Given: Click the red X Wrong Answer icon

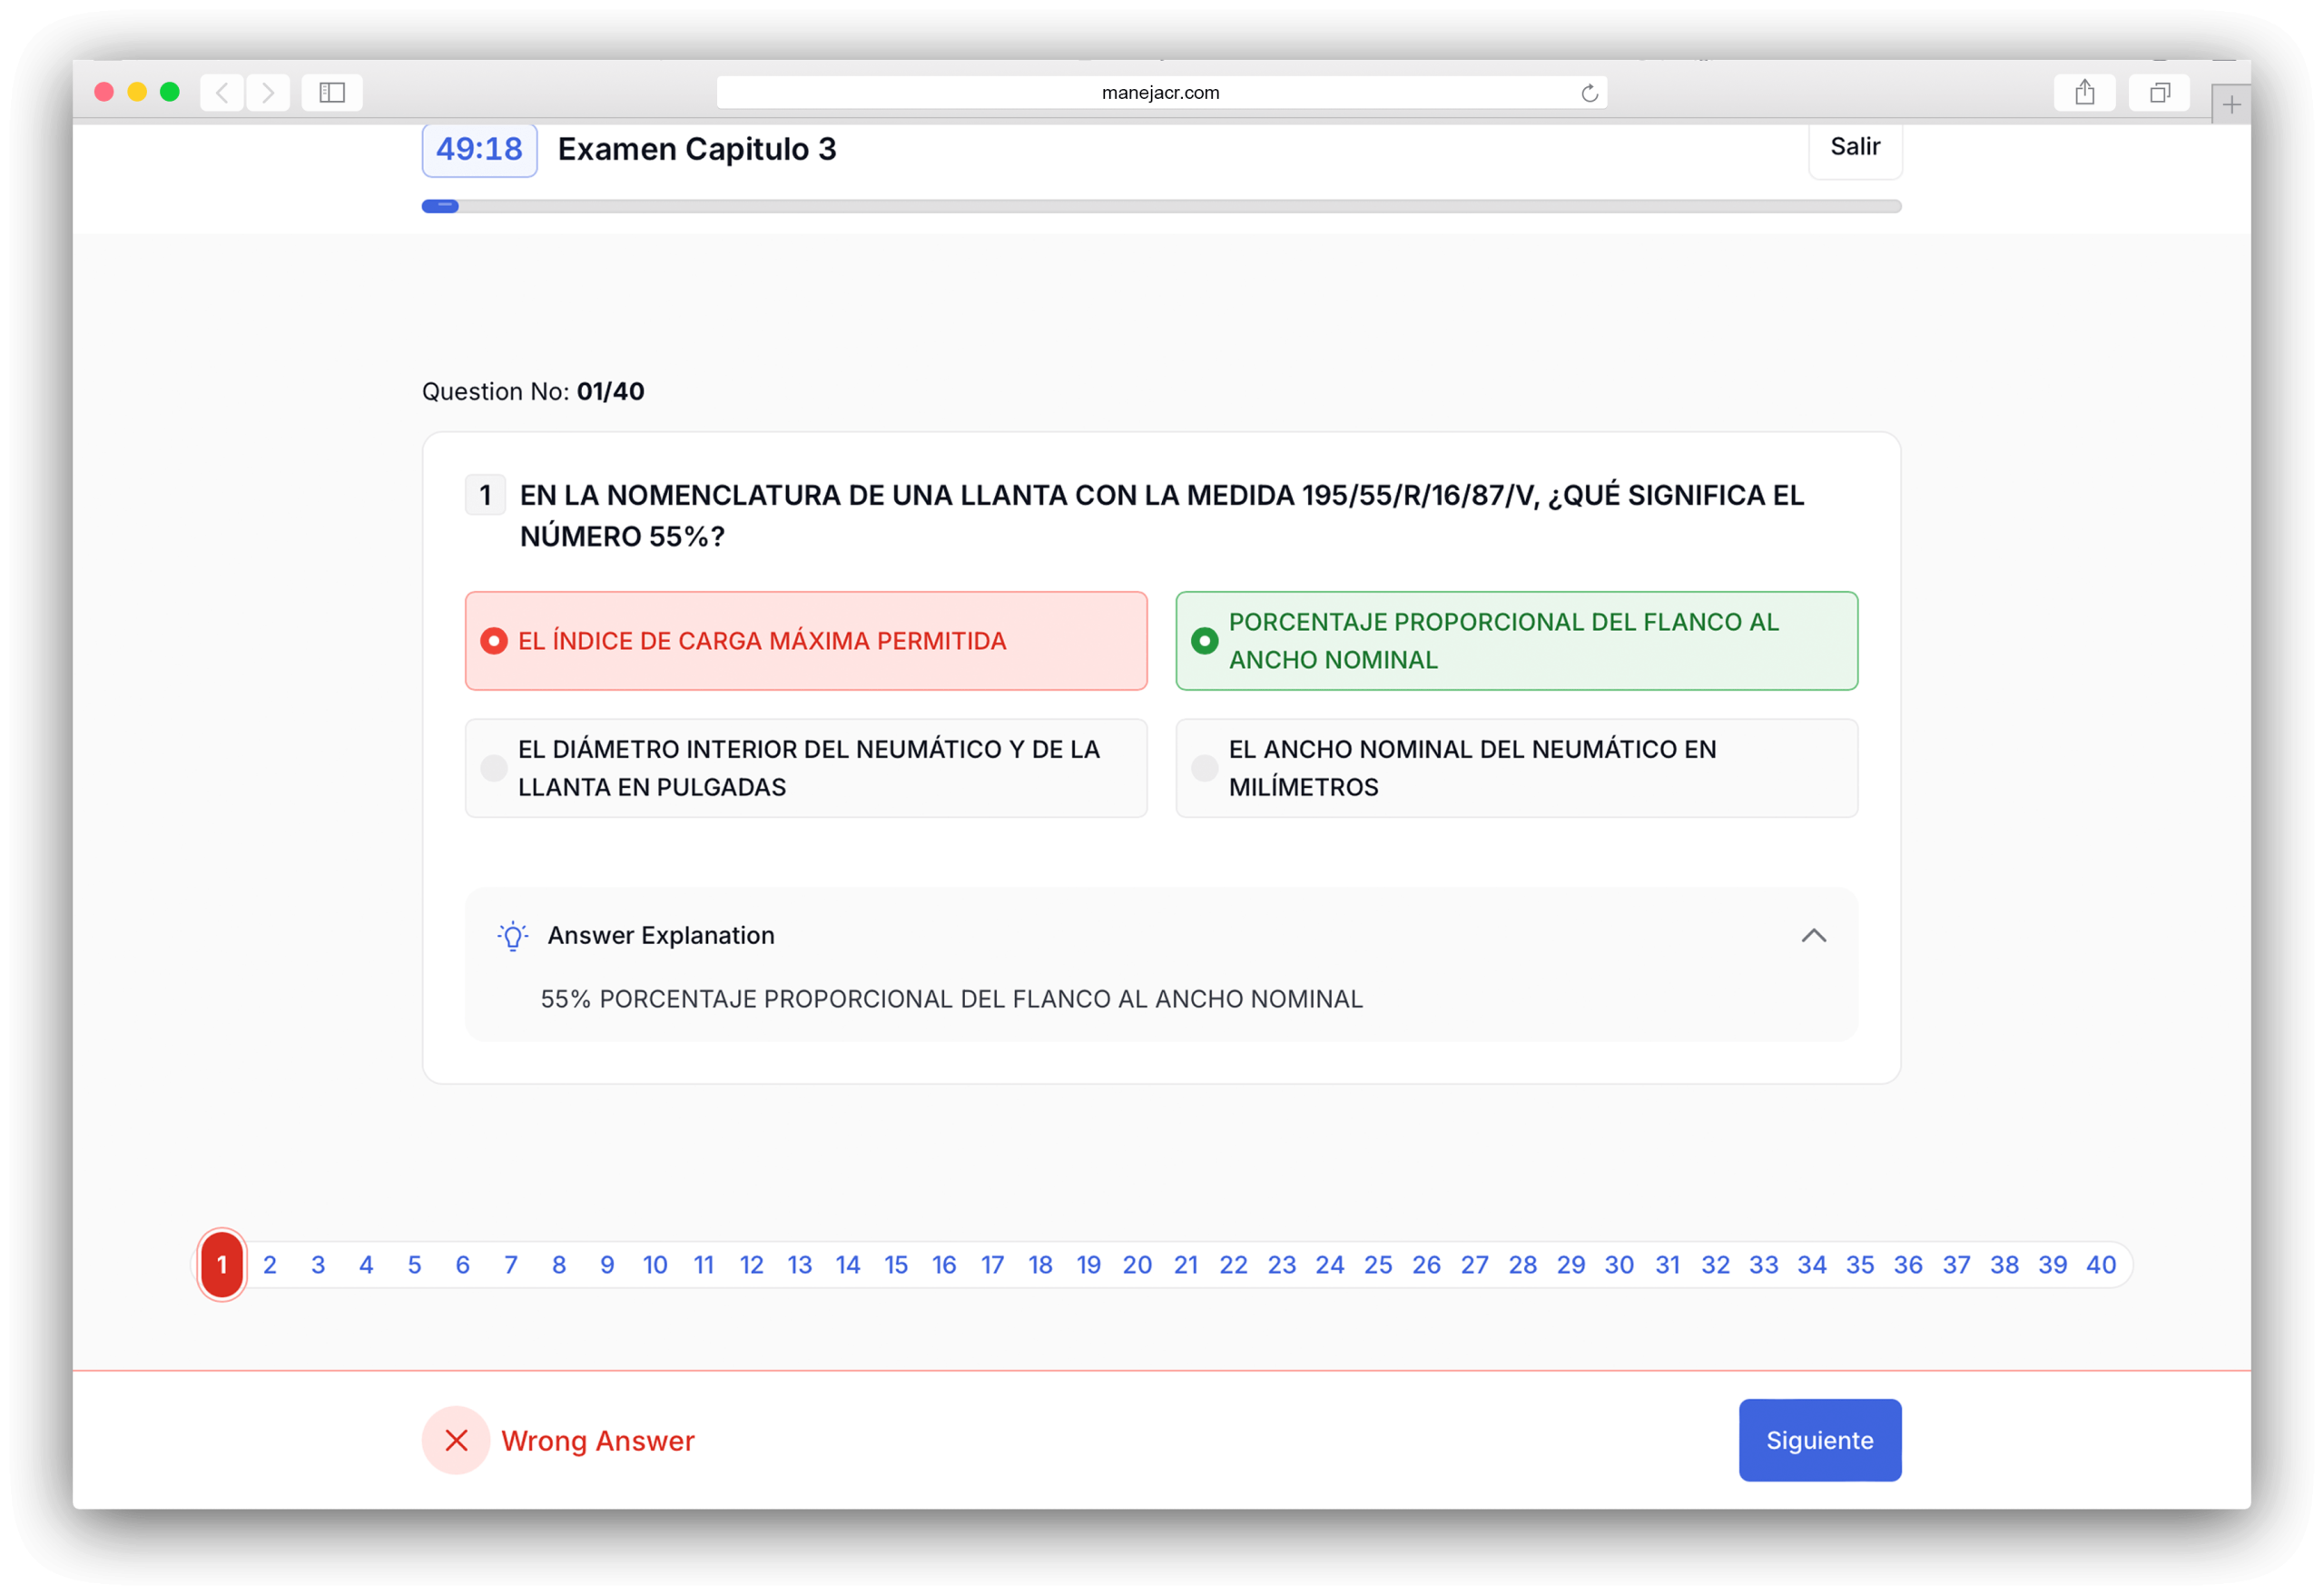Looking at the screenshot, I should (456, 1441).
